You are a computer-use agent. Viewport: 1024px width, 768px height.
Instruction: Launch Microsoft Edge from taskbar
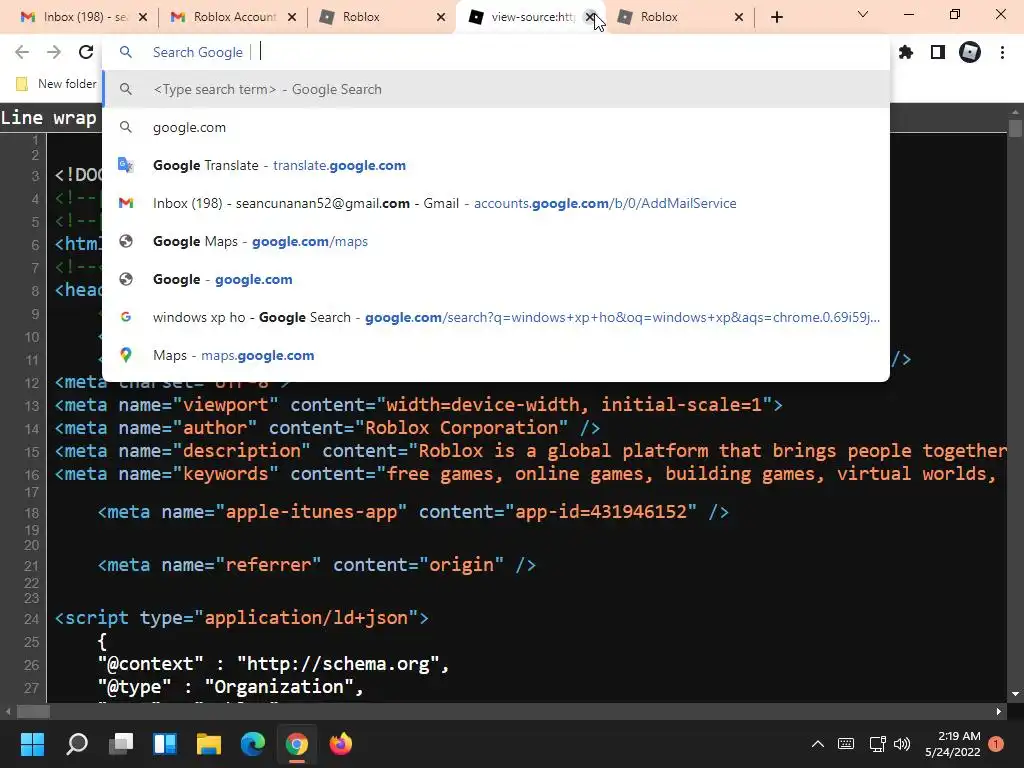coord(253,744)
